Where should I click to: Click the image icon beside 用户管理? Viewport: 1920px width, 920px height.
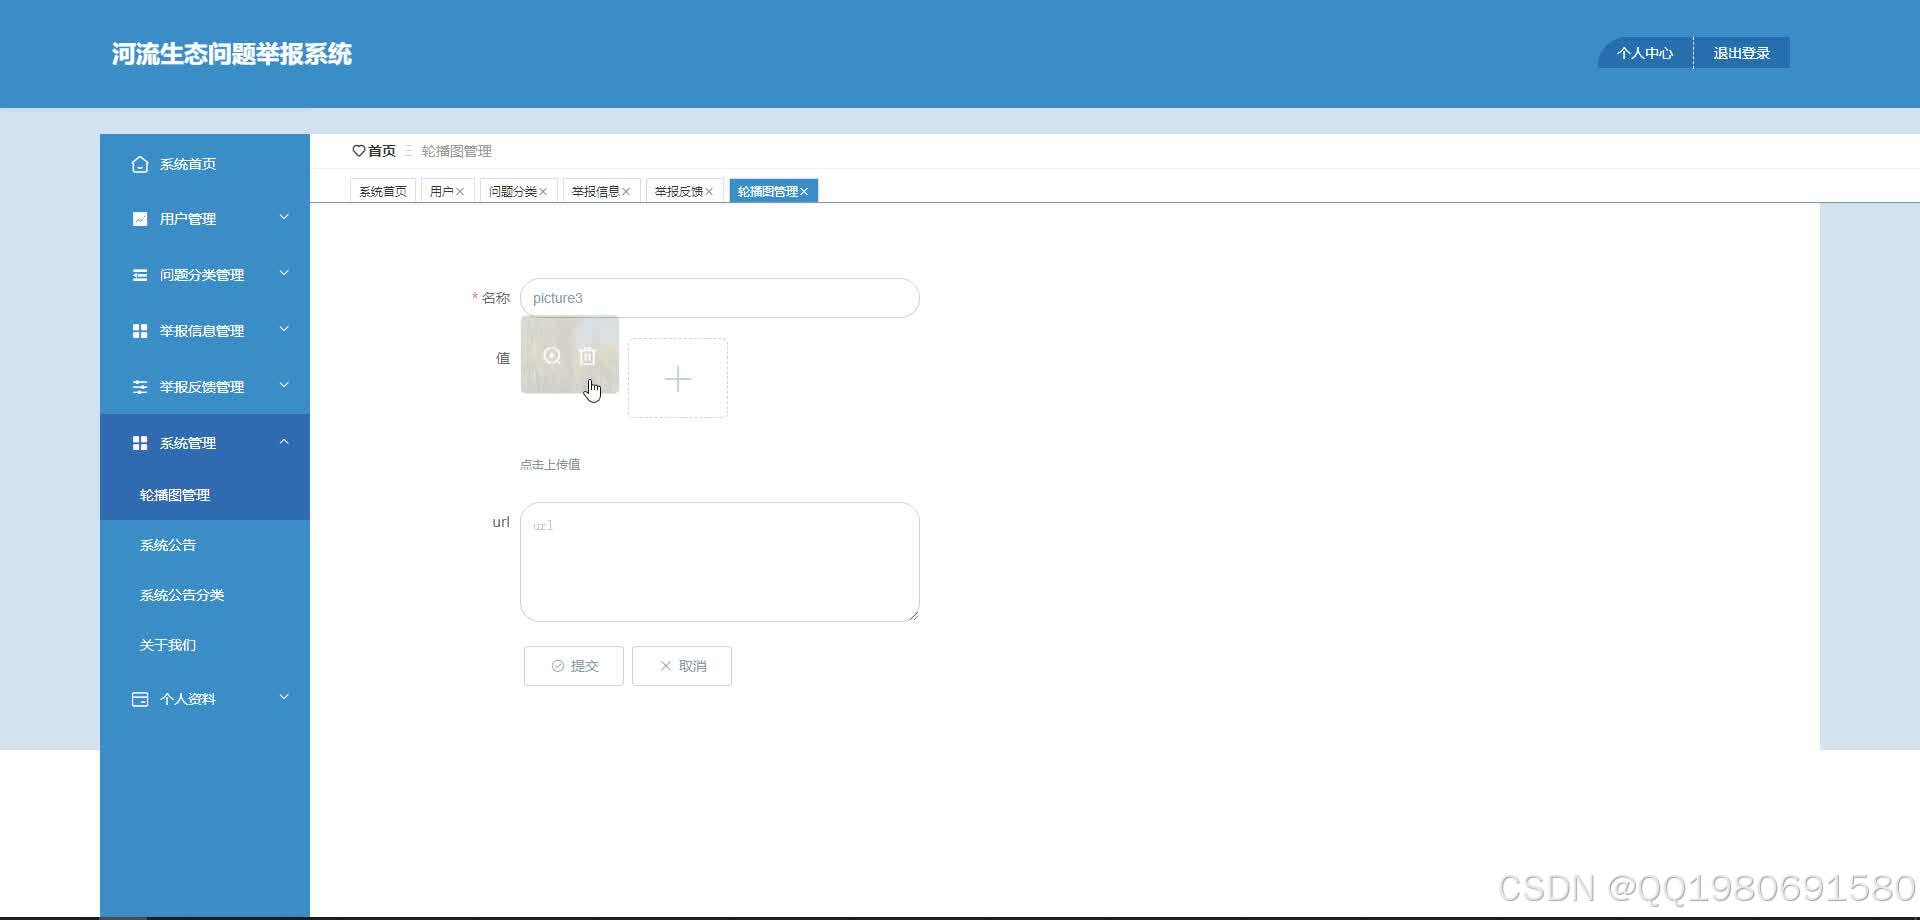140,218
